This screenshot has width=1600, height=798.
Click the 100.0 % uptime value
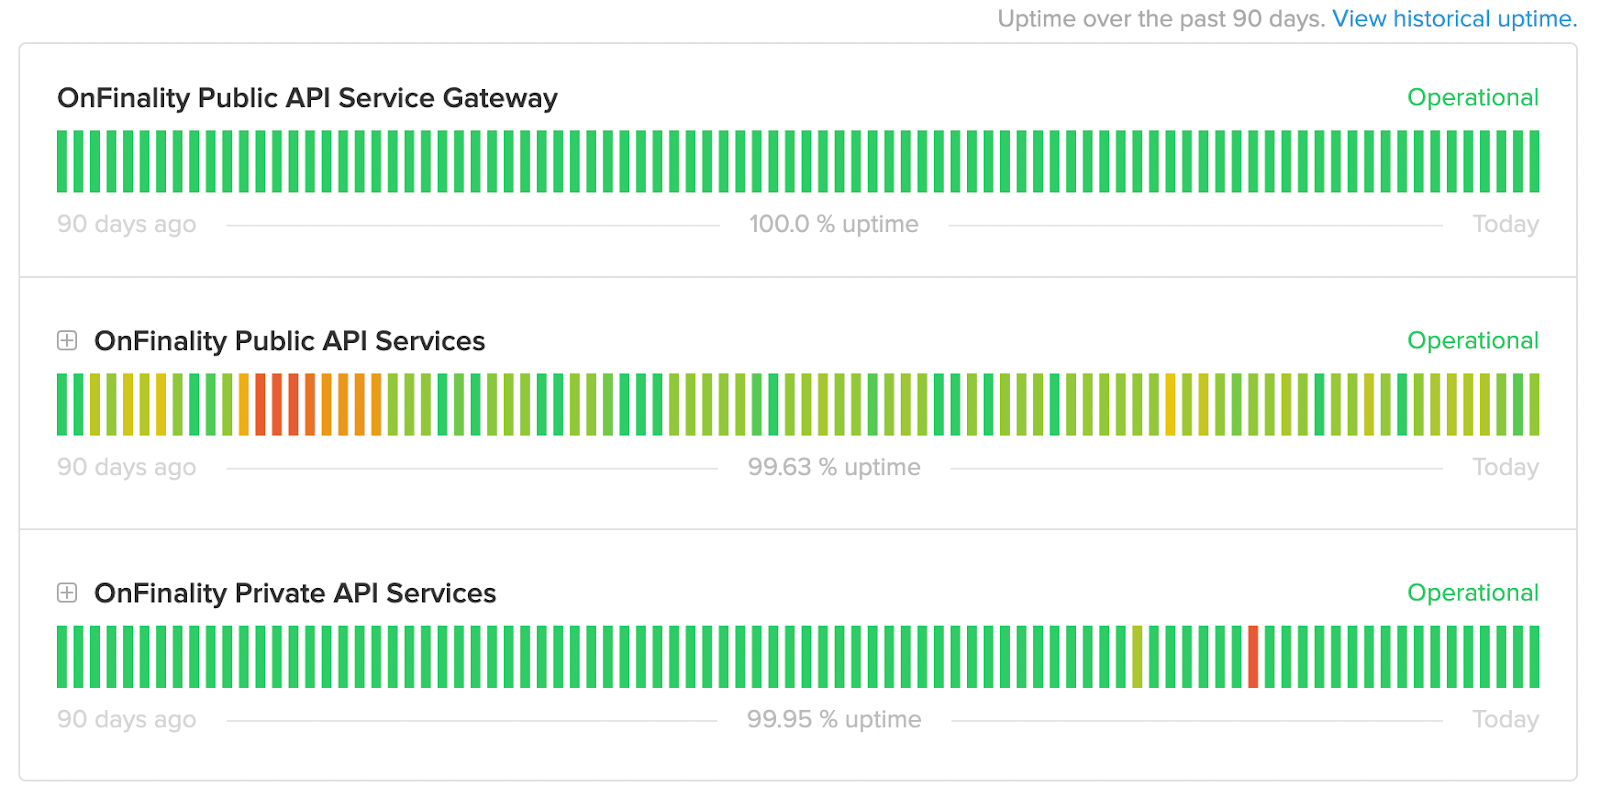(834, 224)
